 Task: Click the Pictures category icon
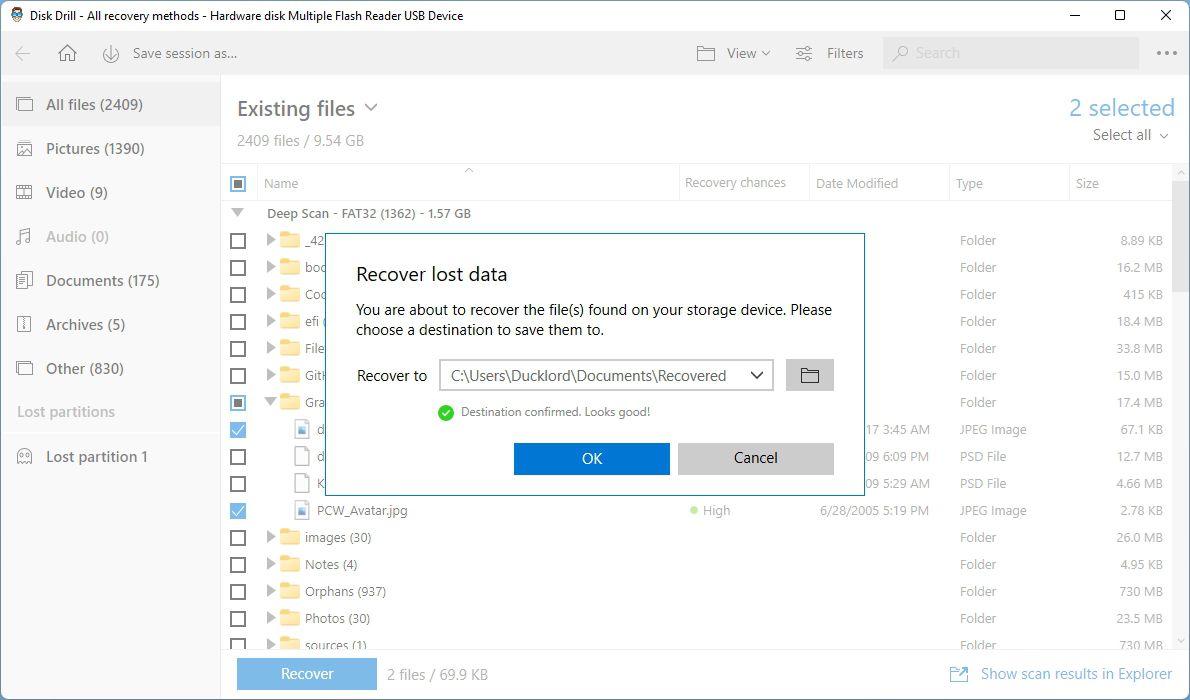tap(25, 148)
